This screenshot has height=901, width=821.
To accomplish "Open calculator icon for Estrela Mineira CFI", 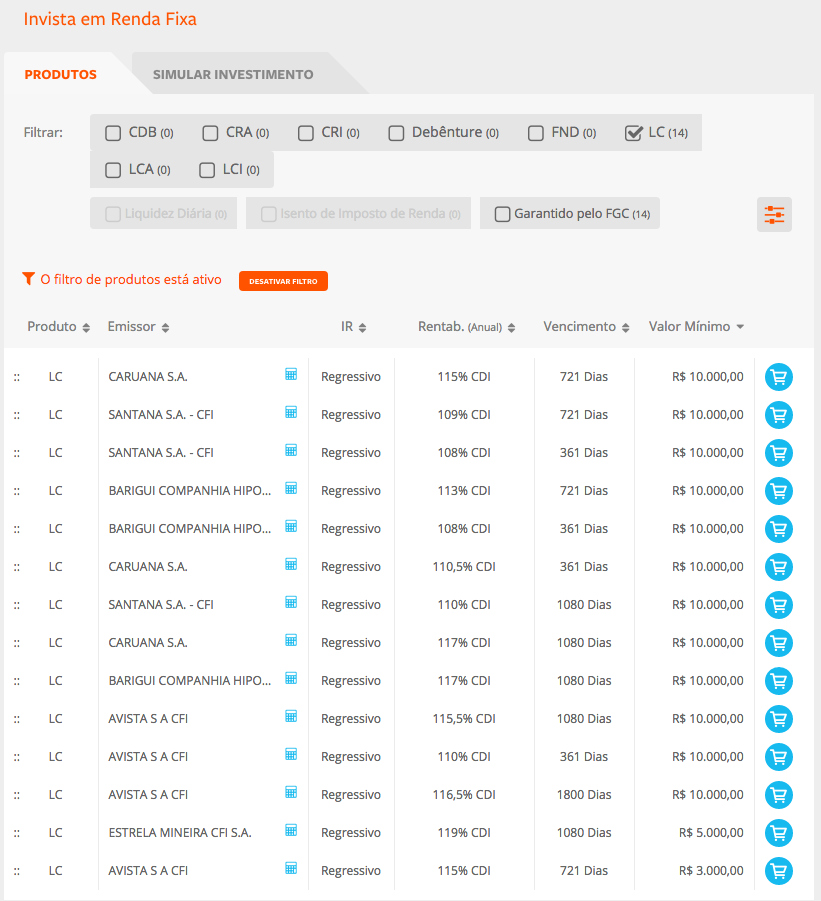I will click(x=291, y=831).
